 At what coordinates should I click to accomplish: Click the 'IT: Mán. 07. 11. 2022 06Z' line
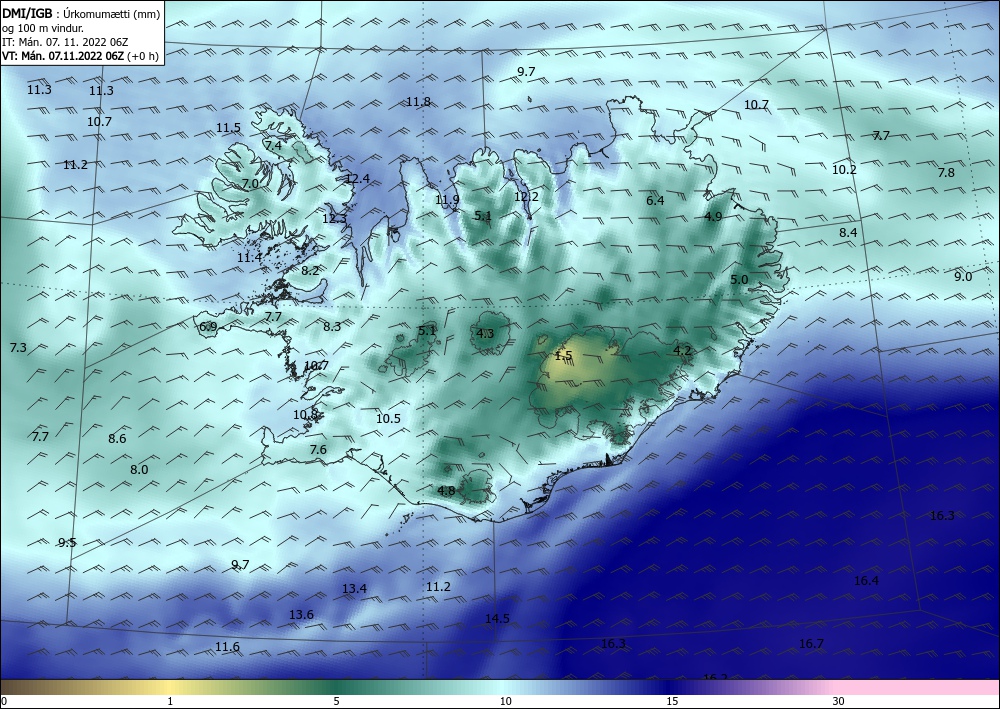click(x=65, y=42)
